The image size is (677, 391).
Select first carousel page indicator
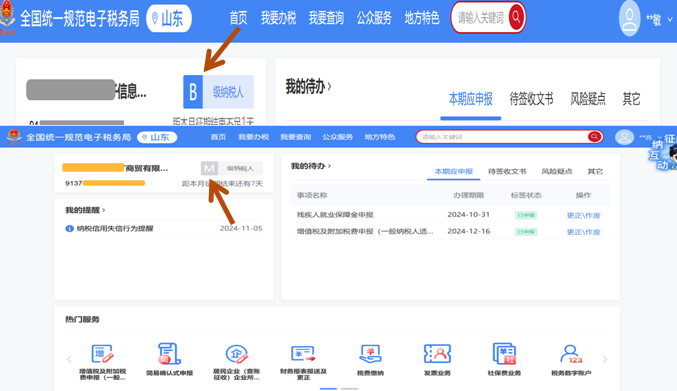pos(328,388)
